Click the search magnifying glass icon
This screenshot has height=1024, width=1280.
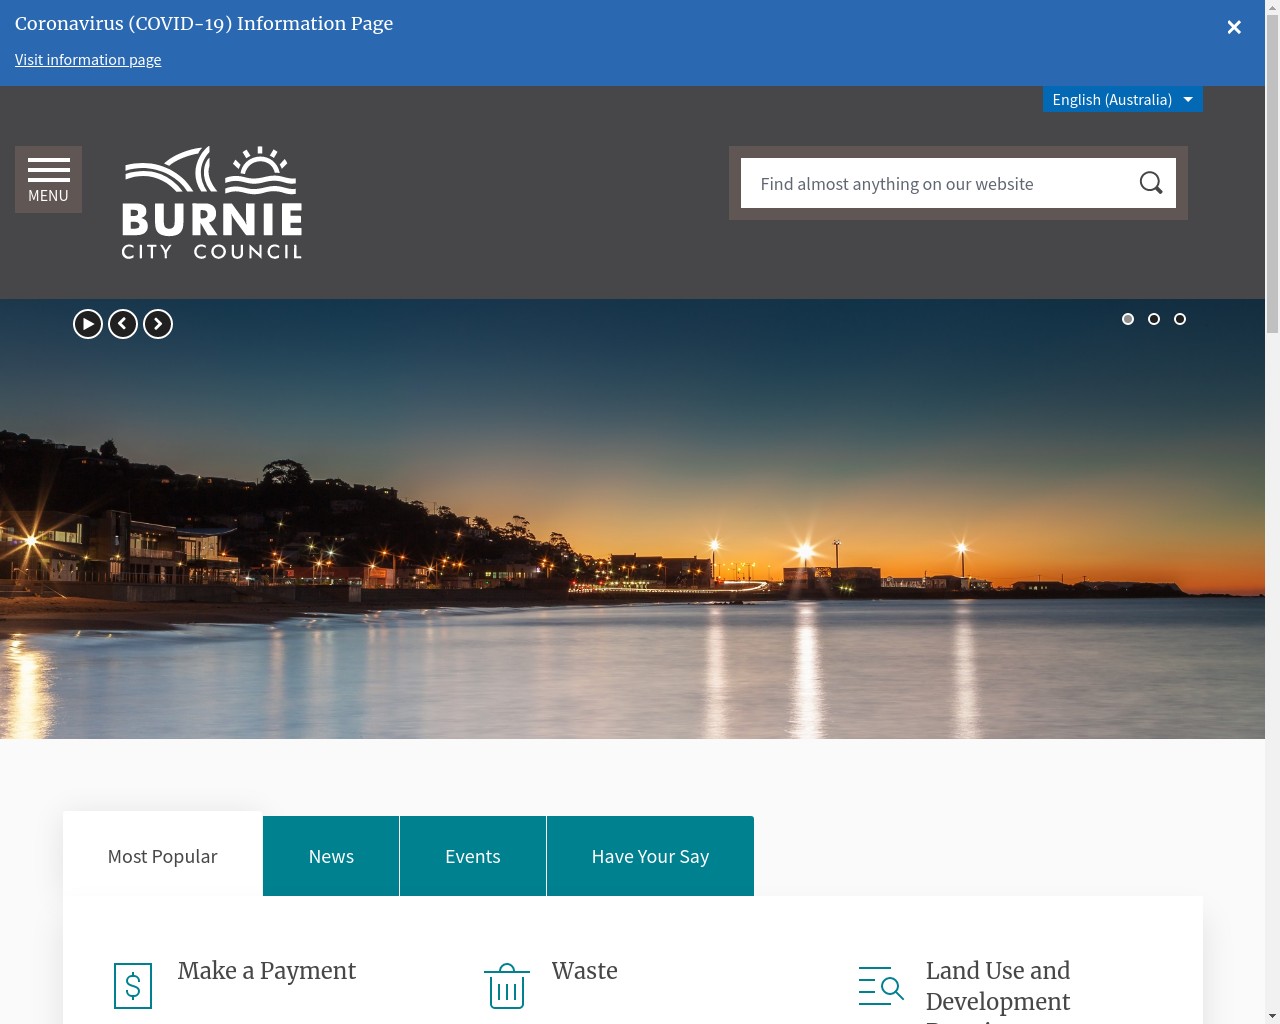tap(1150, 183)
